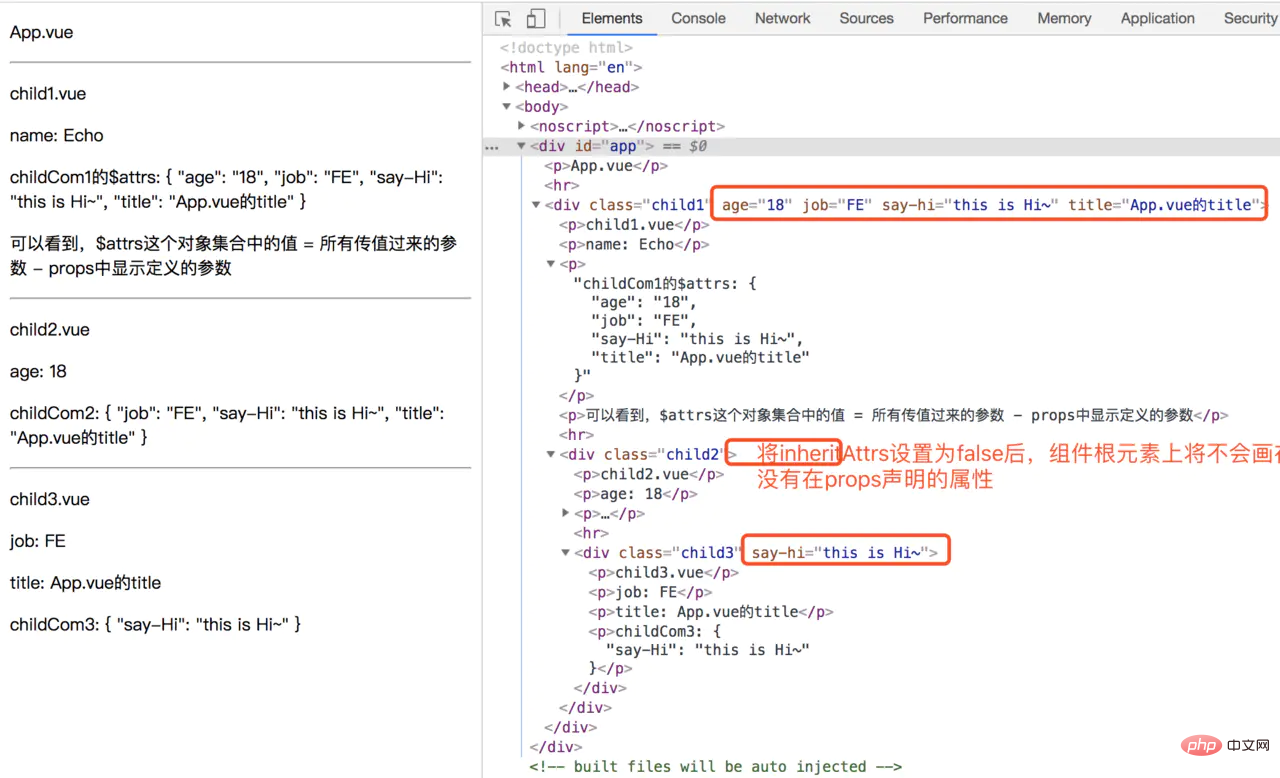The height and width of the screenshot is (778, 1280).
Task: Click the job="FE" attribute on child1
Action: pyautogui.click(x=837, y=205)
